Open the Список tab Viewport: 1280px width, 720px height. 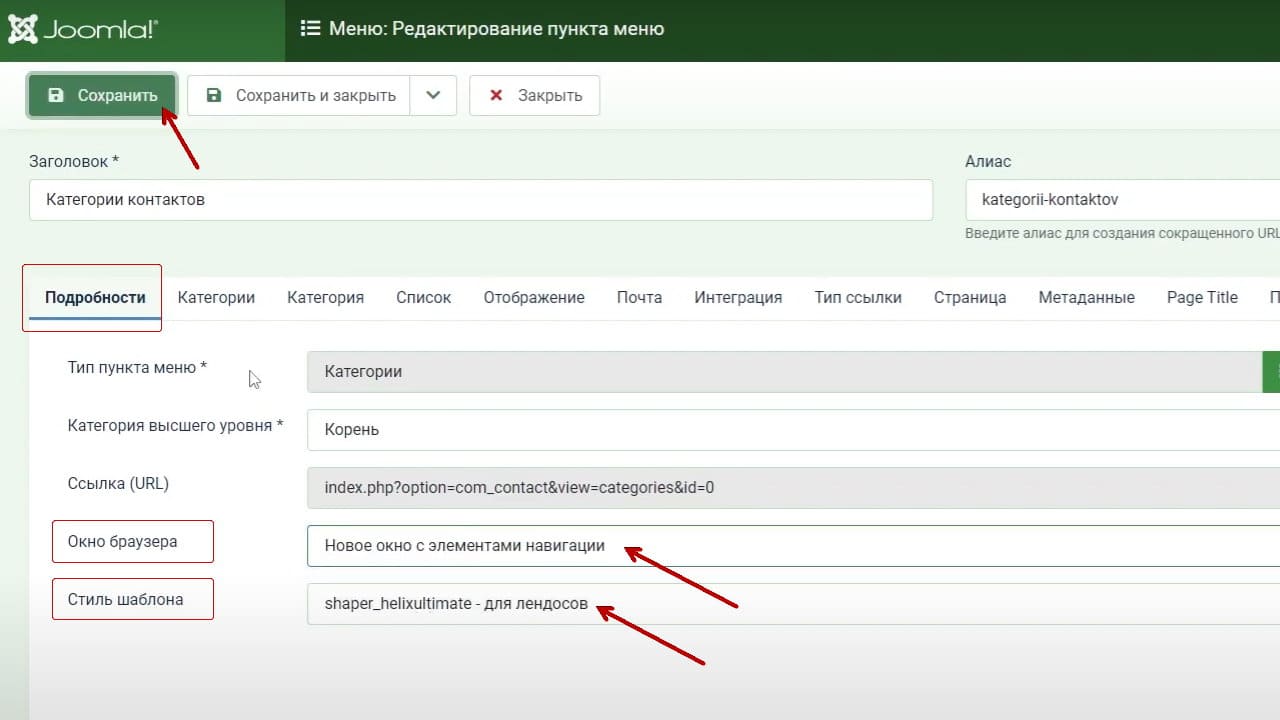[x=423, y=298]
